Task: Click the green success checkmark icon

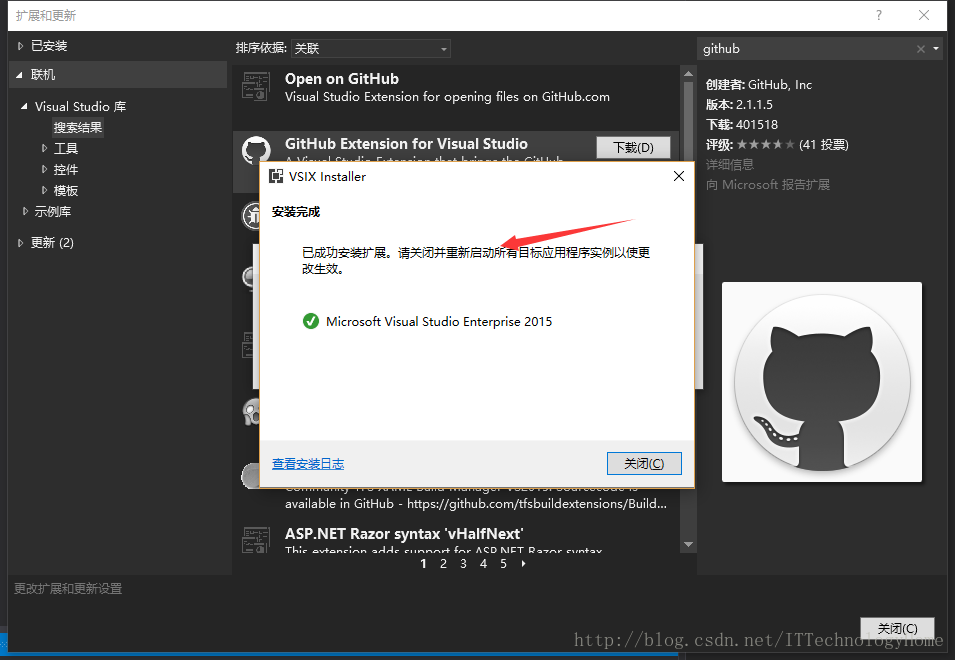Action: [311, 321]
